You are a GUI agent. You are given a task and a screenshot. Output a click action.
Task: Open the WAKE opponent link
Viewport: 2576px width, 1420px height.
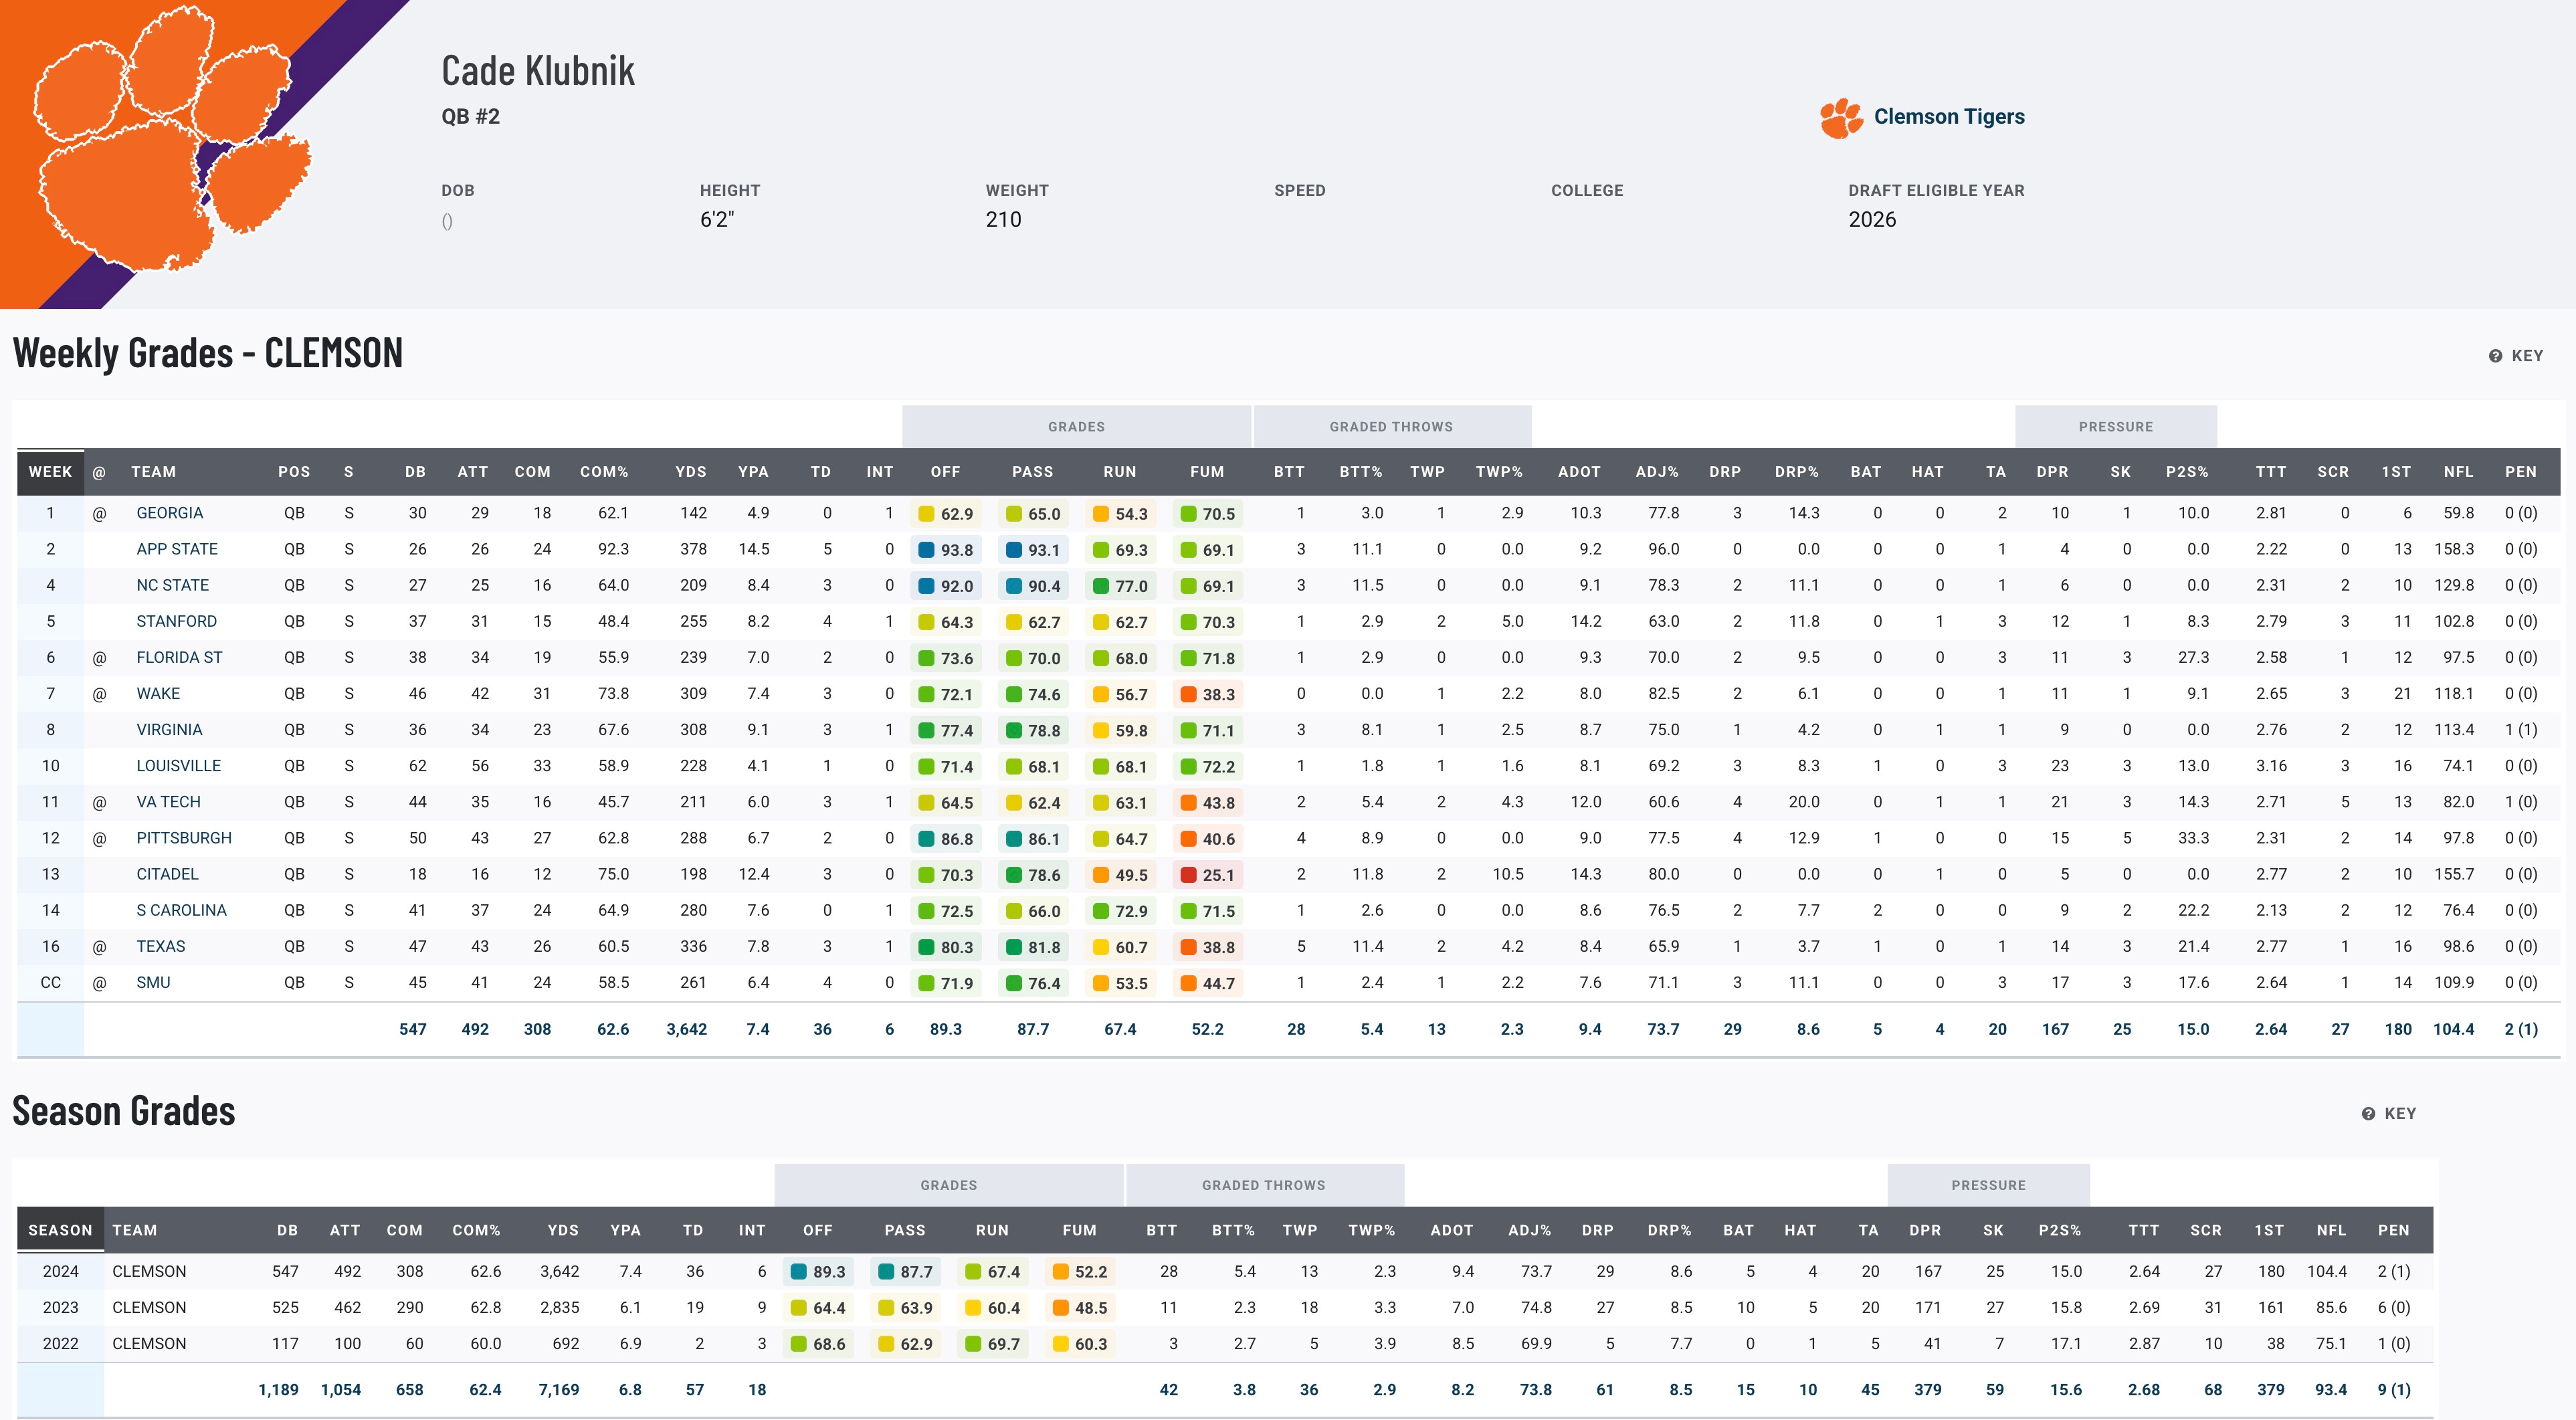click(158, 693)
